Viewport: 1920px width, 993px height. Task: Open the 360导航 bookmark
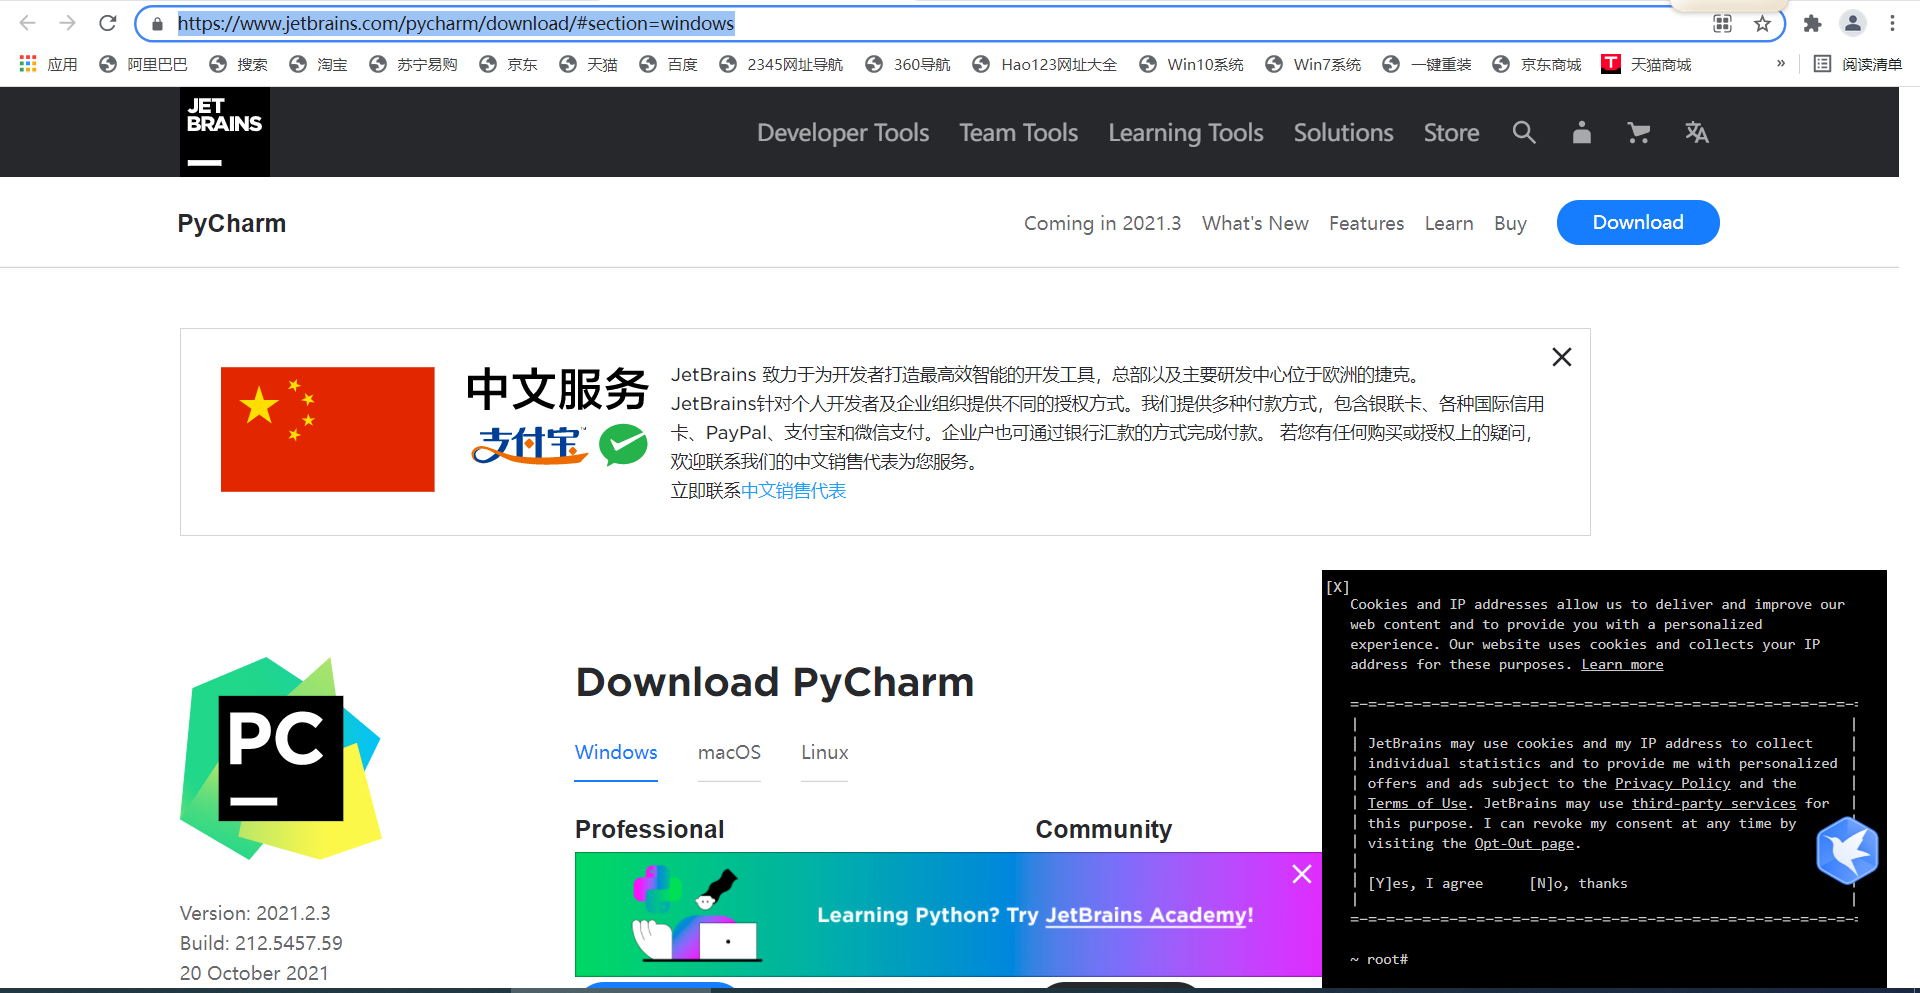pyautogui.click(x=908, y=64)
